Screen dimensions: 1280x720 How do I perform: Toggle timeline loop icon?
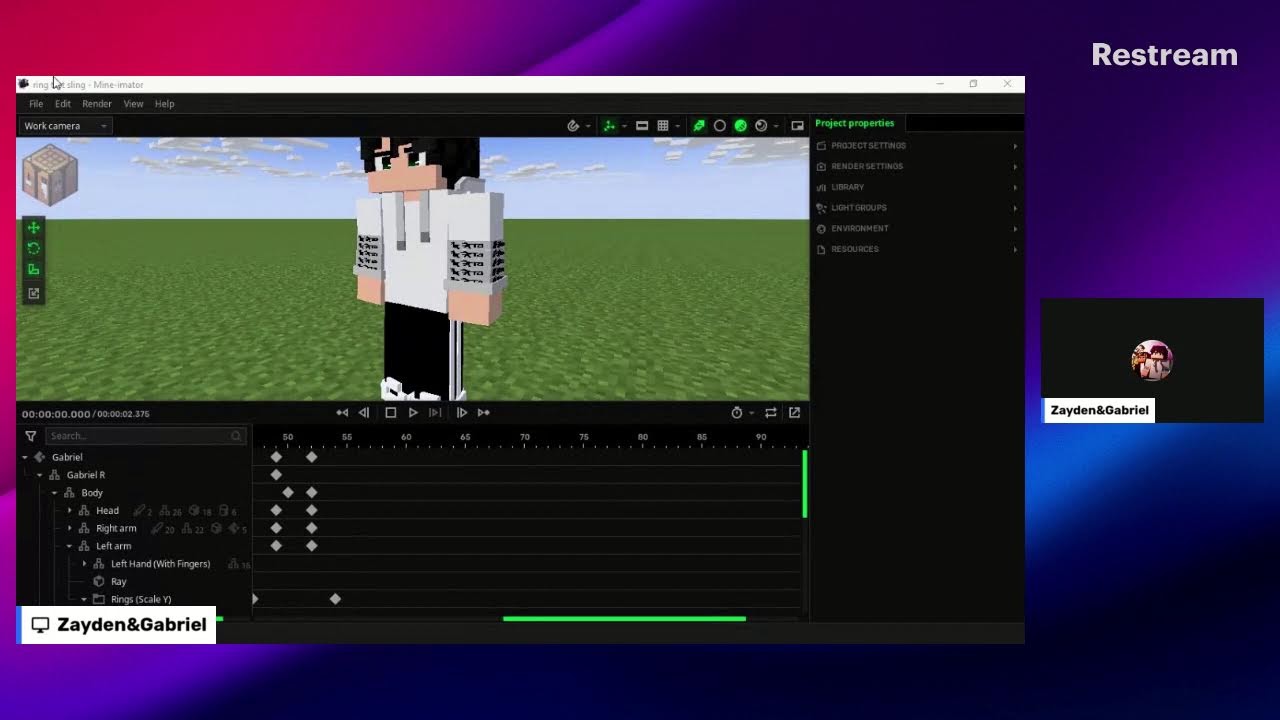(770, 413)
